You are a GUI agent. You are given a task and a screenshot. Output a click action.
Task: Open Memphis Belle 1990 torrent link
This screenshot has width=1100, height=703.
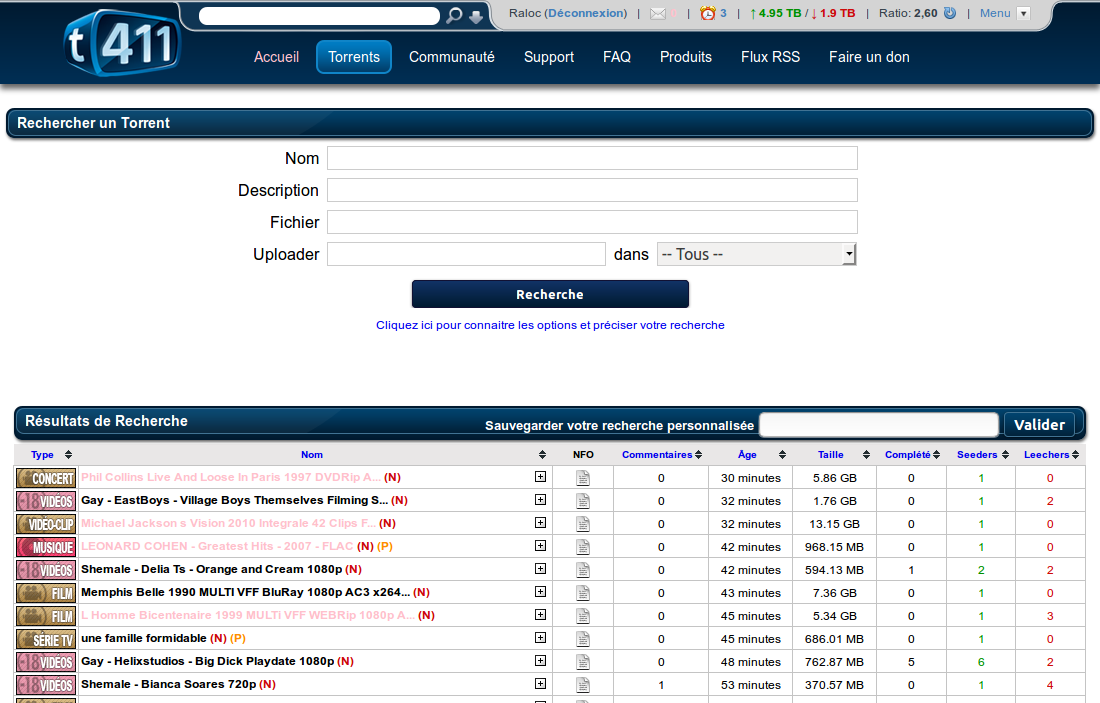(x=246, y=592)
